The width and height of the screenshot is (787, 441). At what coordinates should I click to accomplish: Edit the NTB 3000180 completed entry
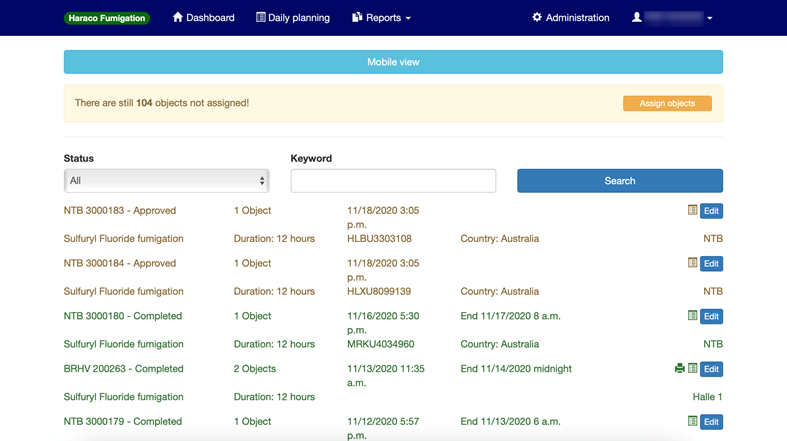tap(711, 317)
